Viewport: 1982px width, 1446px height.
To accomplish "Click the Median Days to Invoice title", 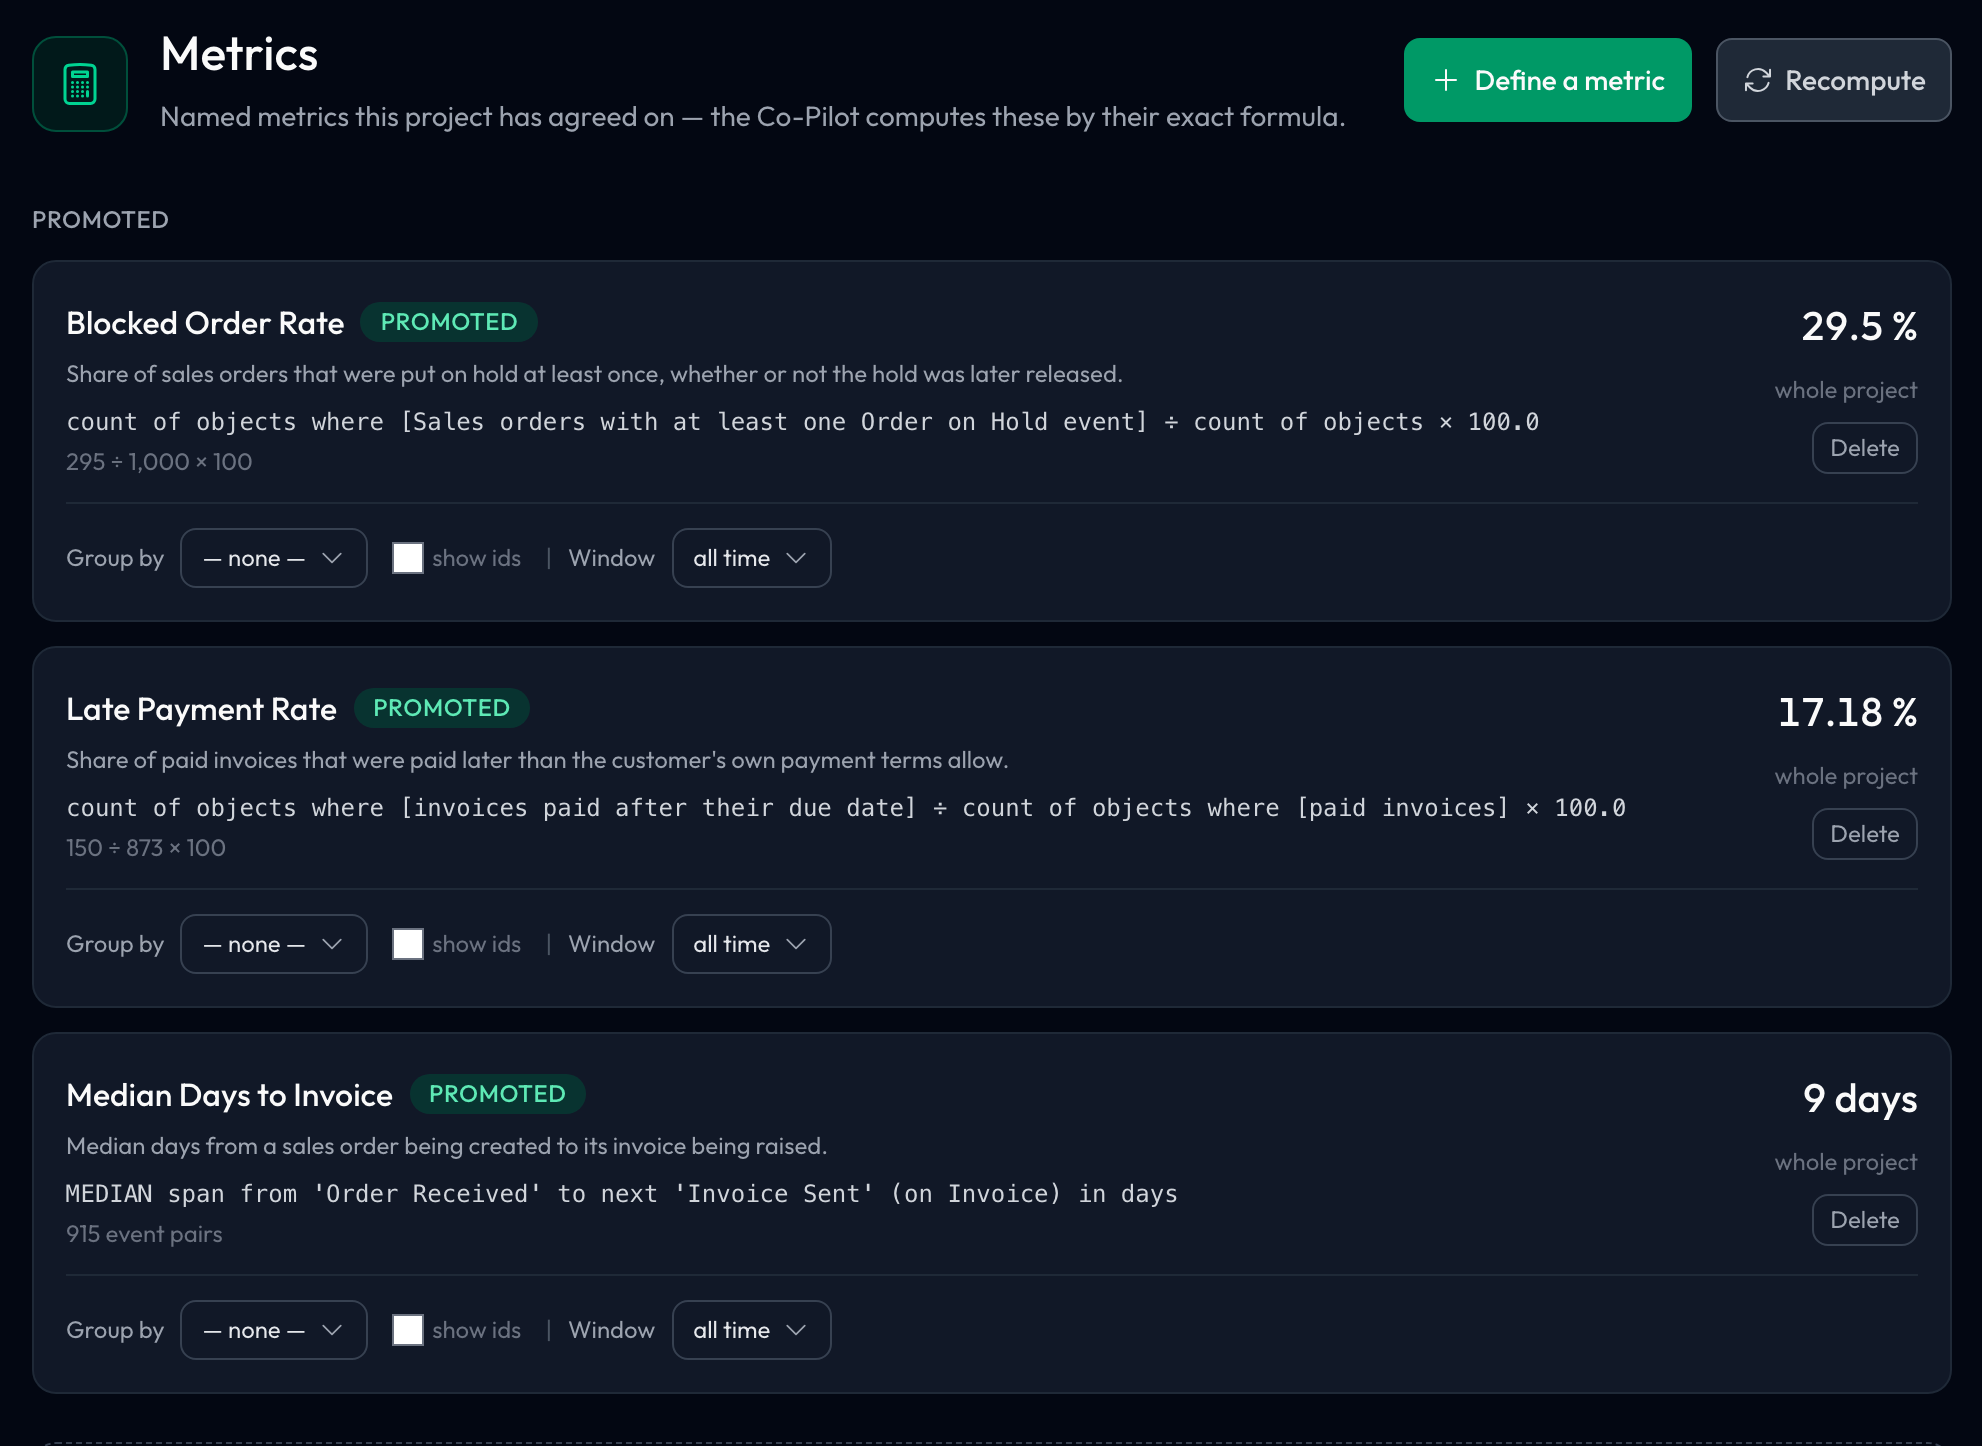I will click(x=229, y=1096).
